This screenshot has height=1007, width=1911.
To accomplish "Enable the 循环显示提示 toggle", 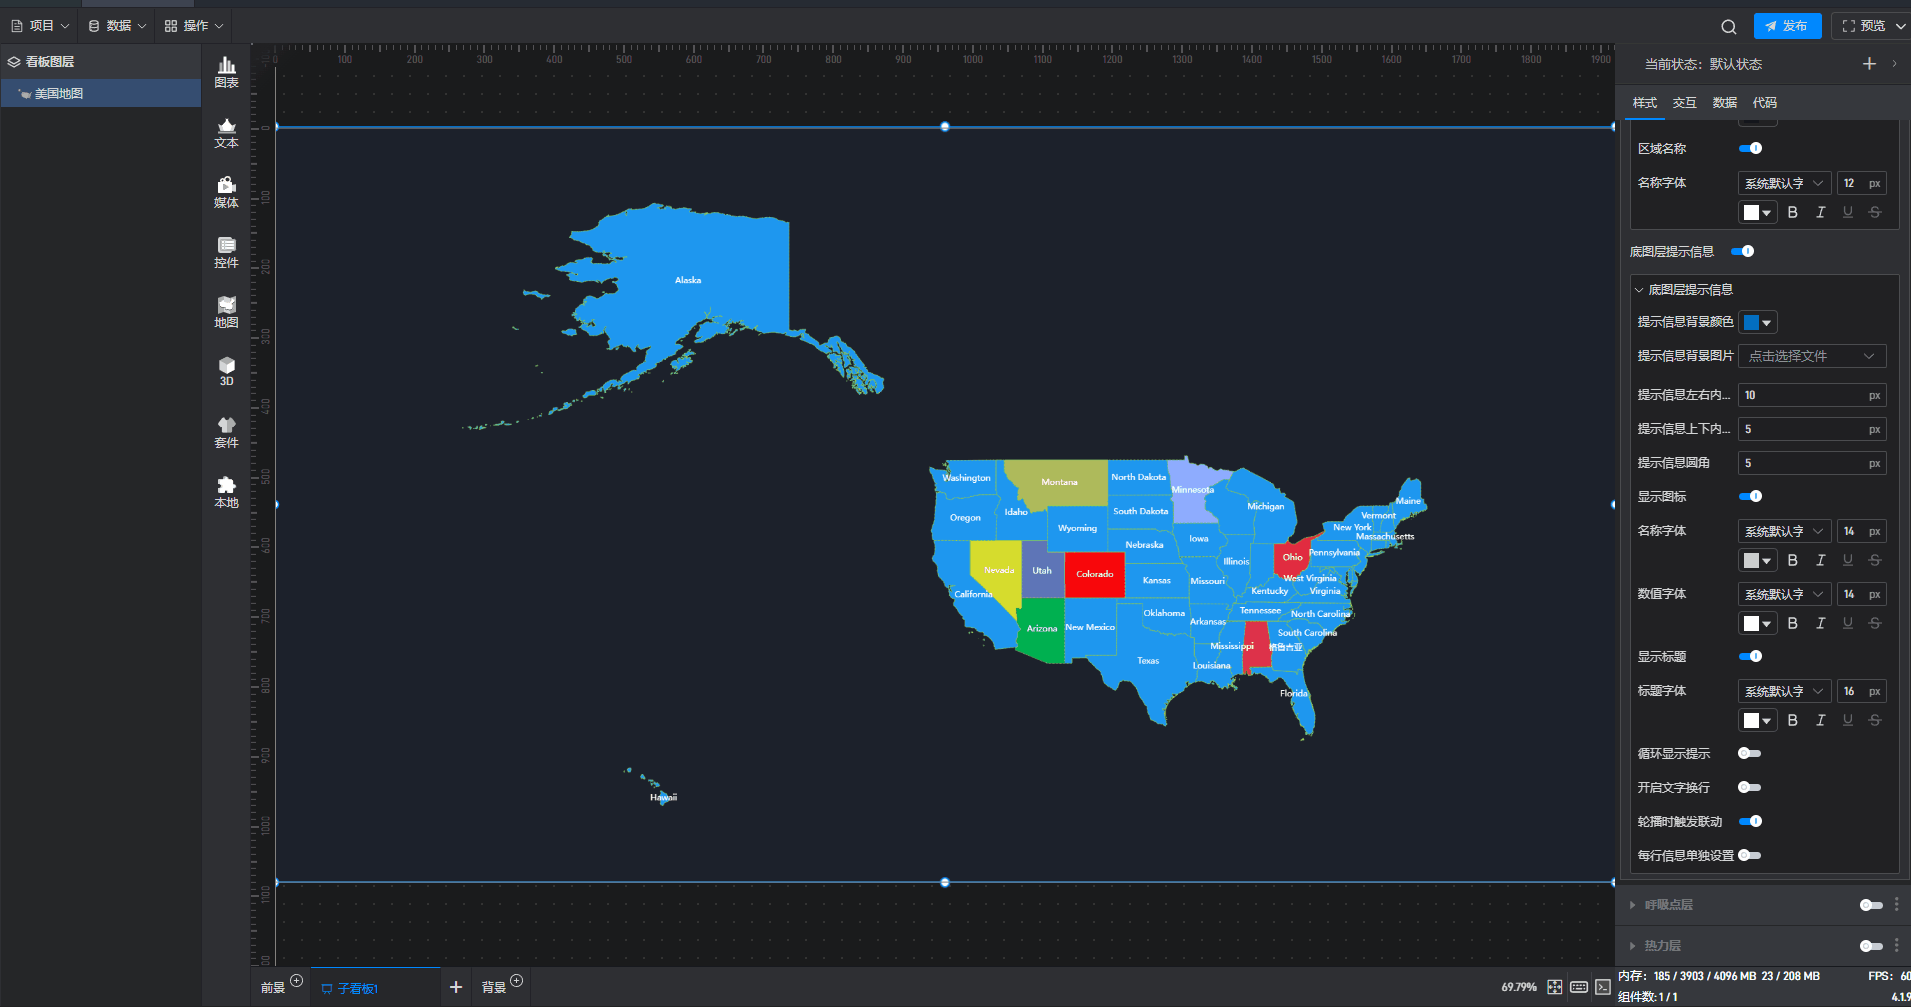I will pyautogui.click(x=1749, y=754).
